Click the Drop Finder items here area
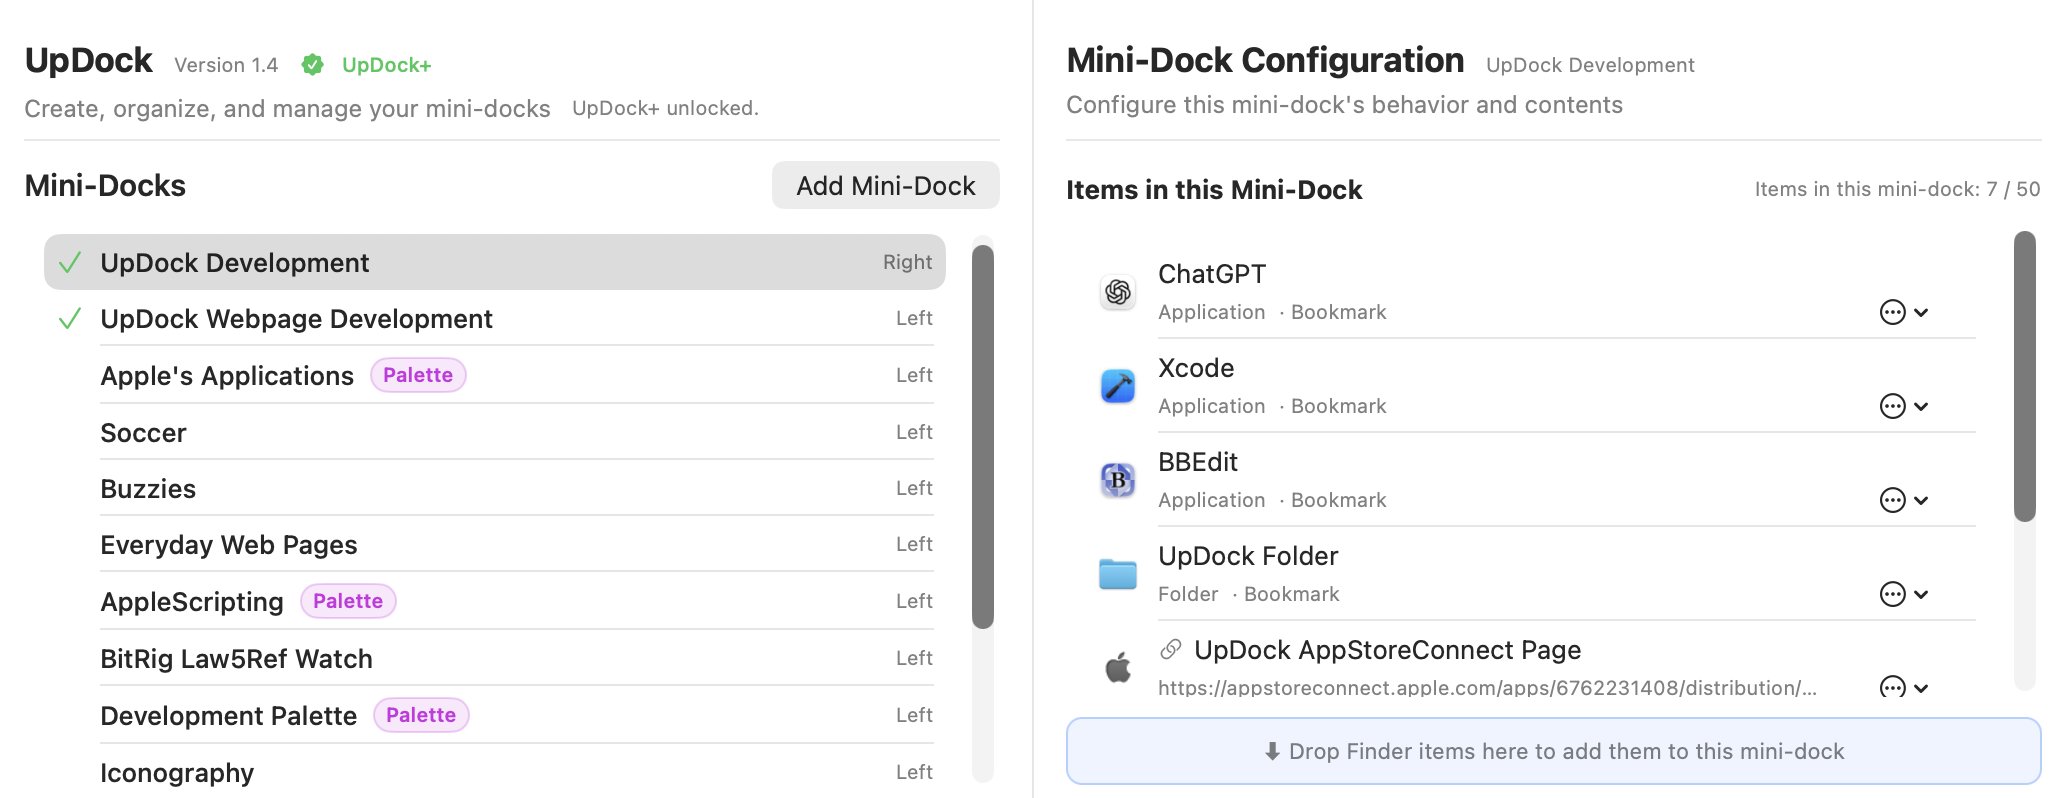This screenshot has height=798, width=2072. [1553, 751]
